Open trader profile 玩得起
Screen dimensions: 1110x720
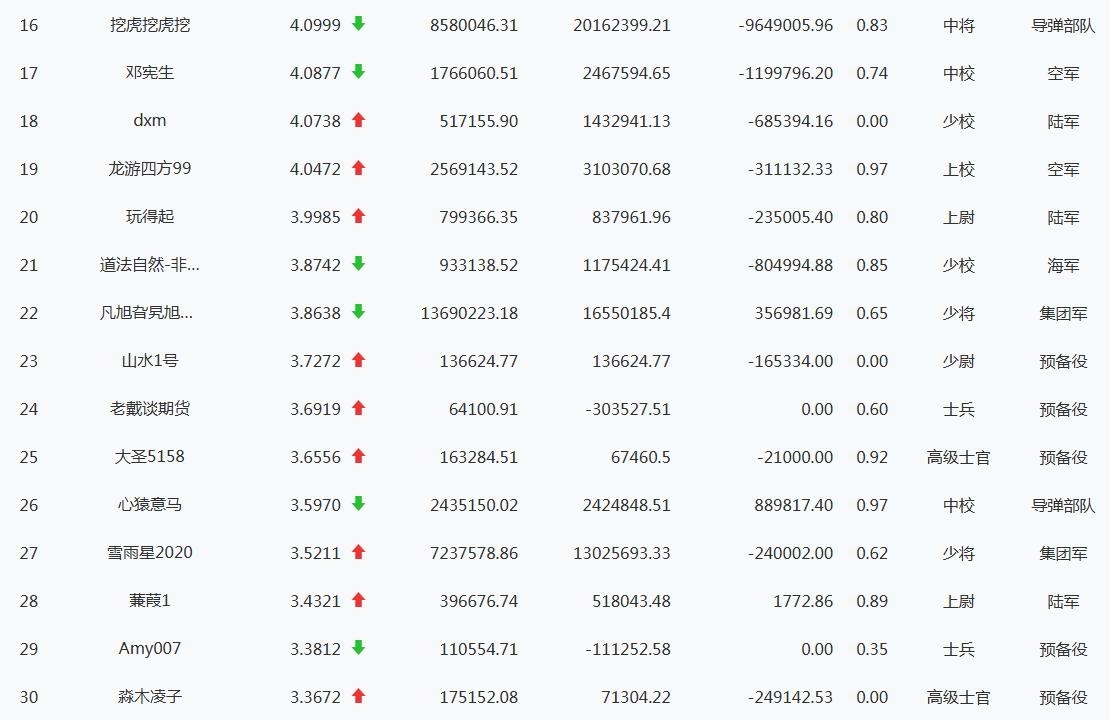150,217
